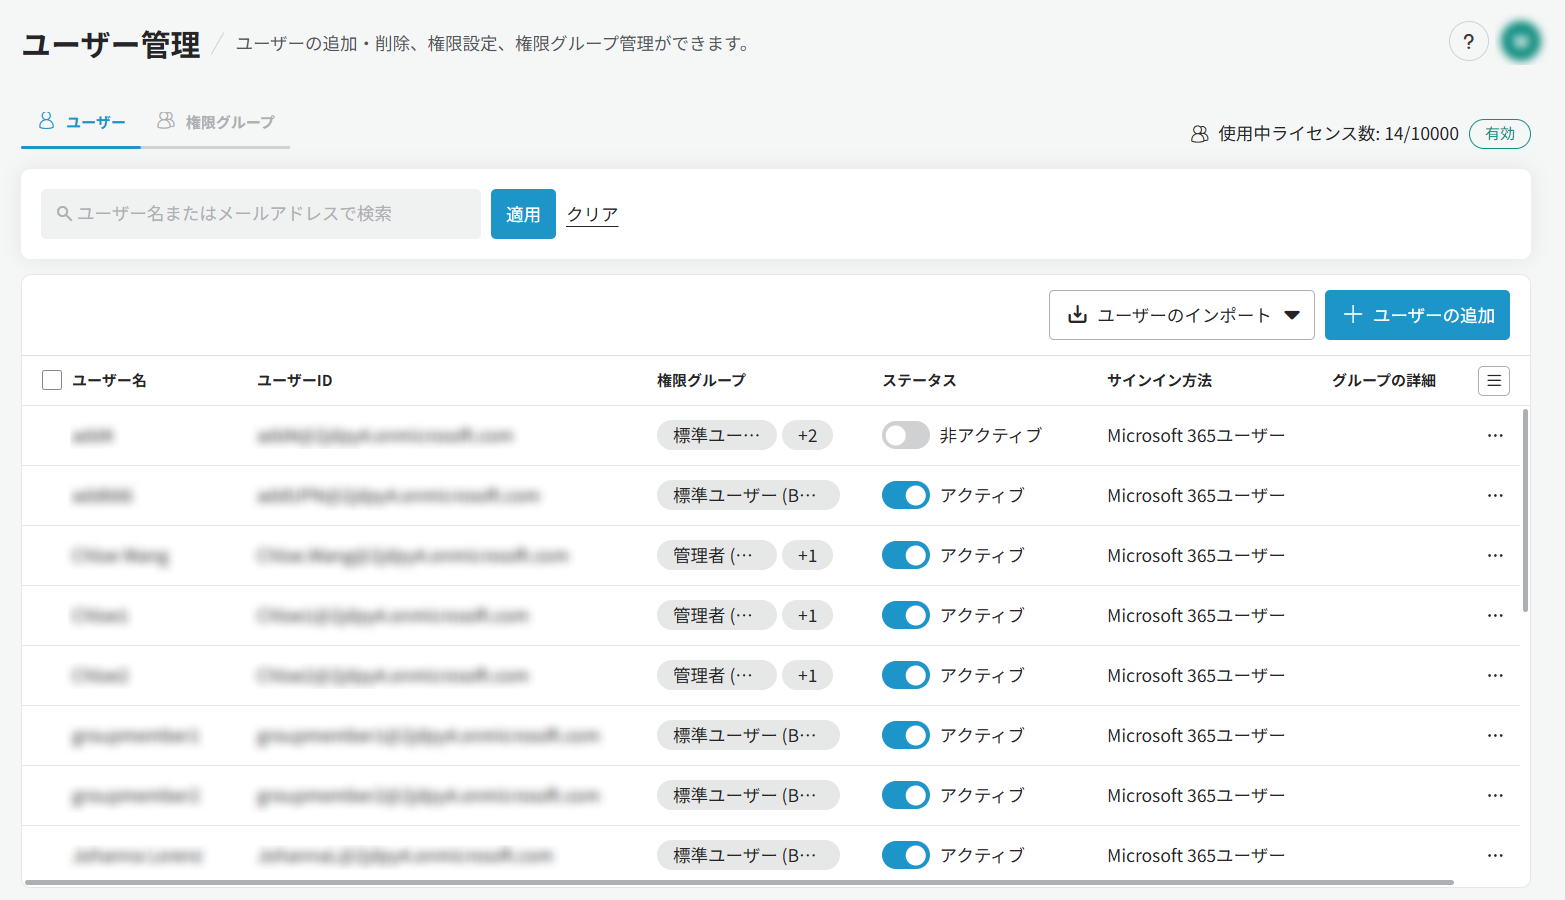Open the help question mark icon
The height and width of the screenshot is (900, 1565).
pos(1468,41)
